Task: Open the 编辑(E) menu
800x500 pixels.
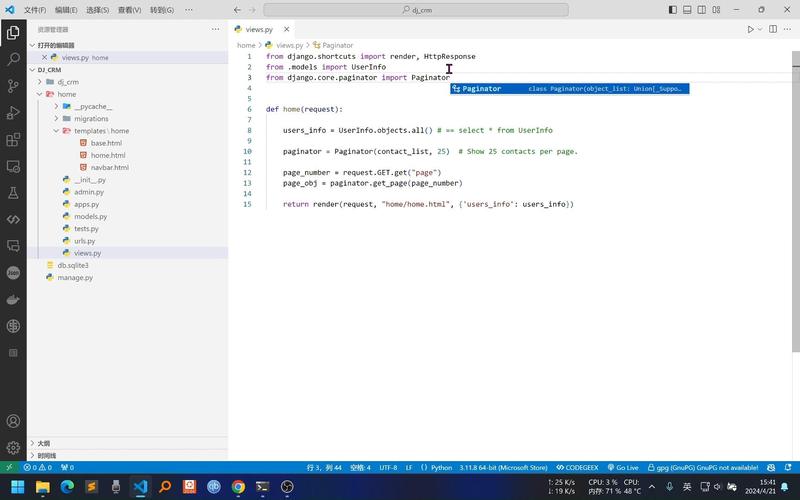Action: (66, 10)
